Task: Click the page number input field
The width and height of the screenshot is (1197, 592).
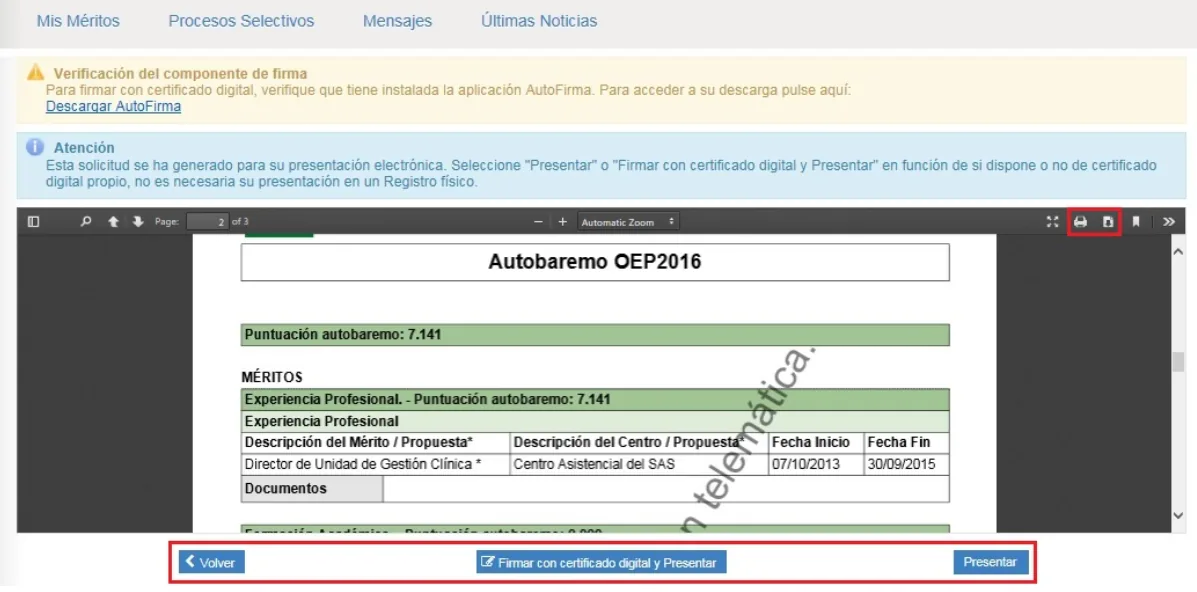Action: point(208,222)
